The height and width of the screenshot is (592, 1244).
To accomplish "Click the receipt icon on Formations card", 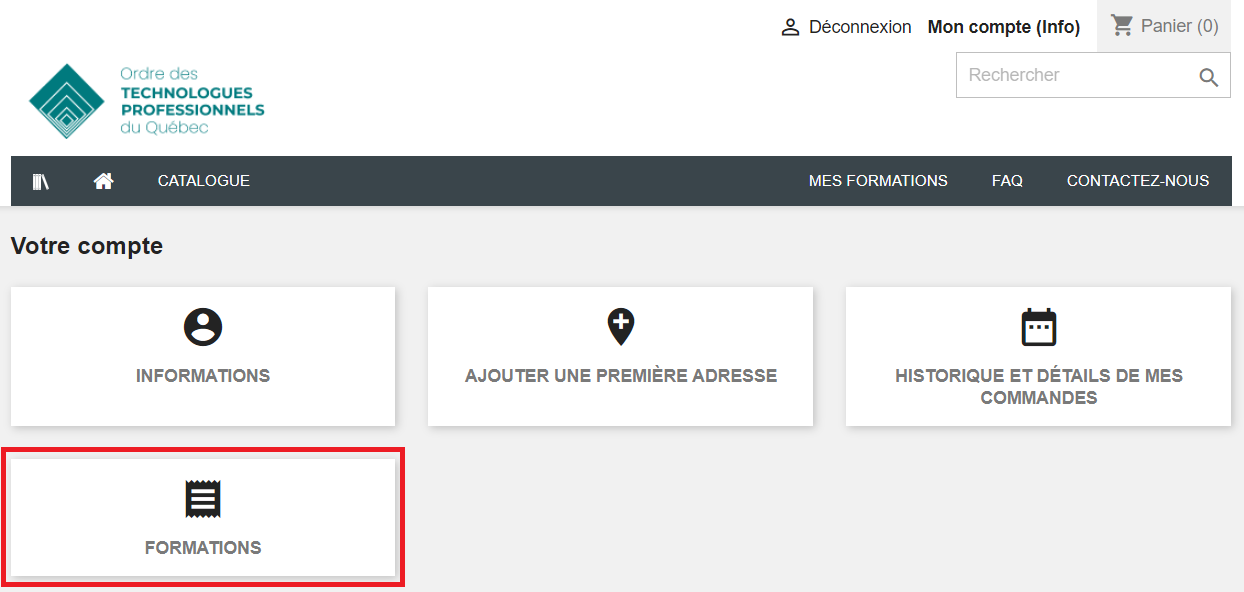I will [203, 499].
